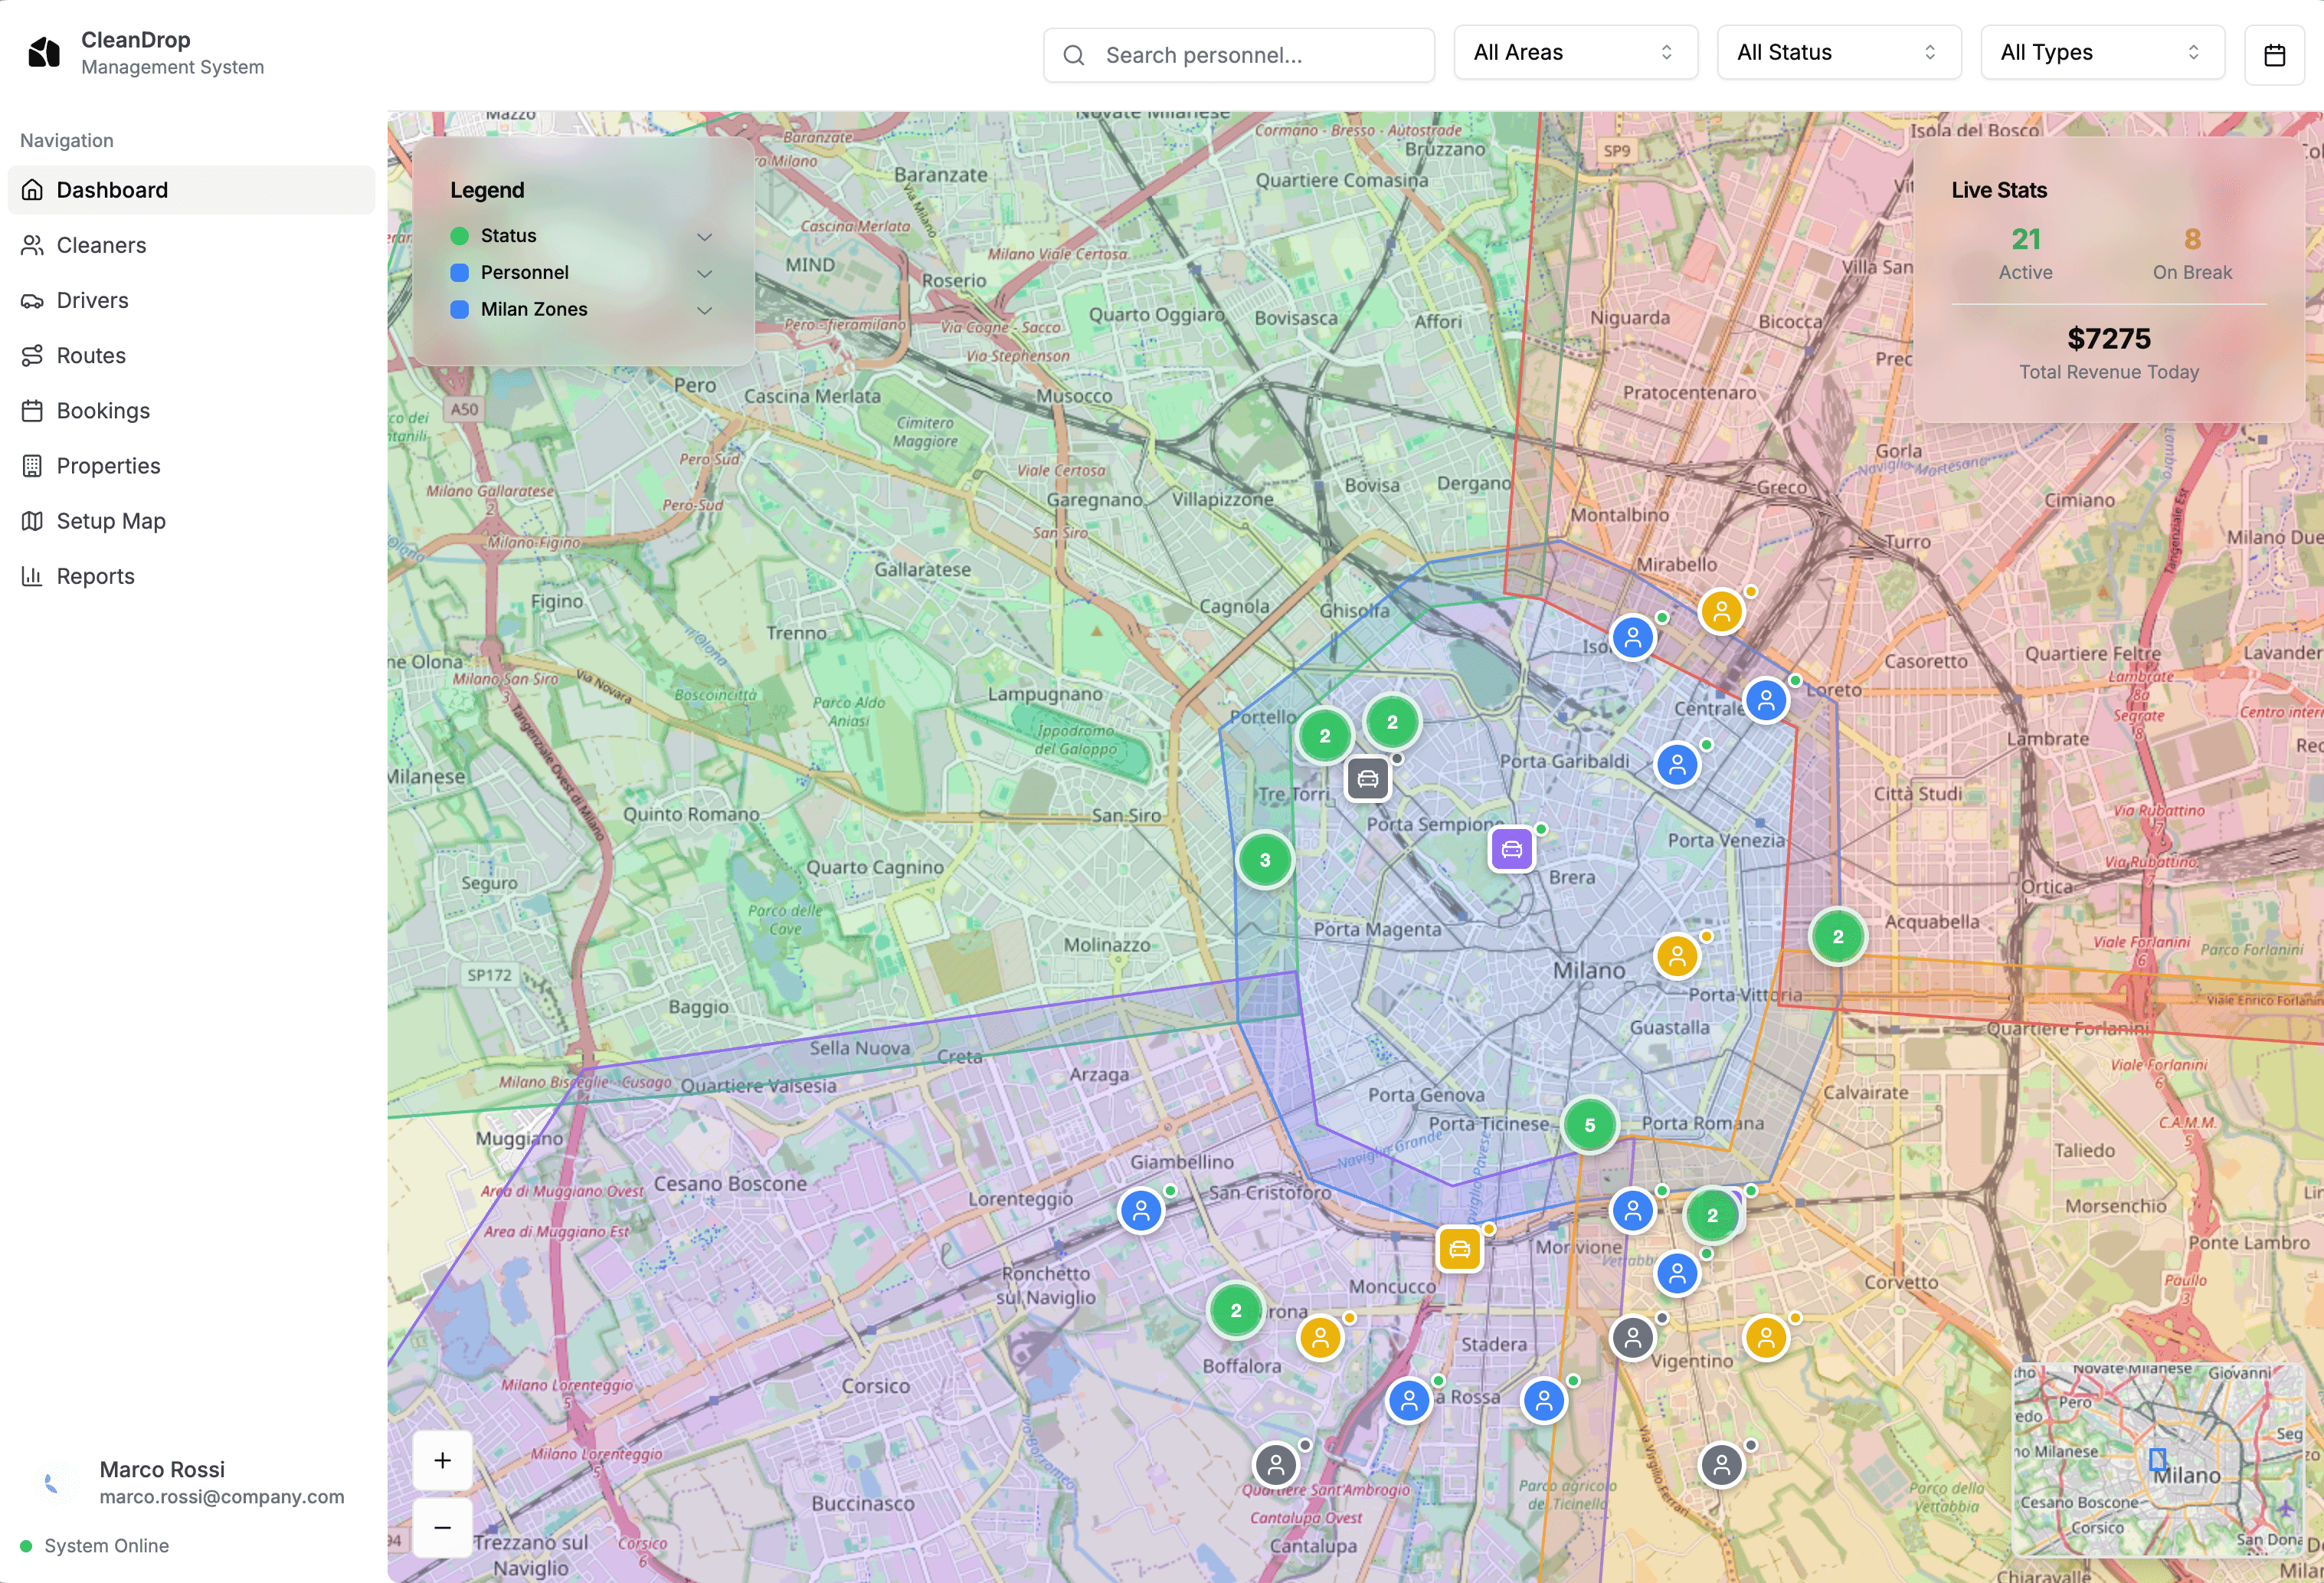The width and height of the screenshot is (2324, 1583).
Task: Click the purple vehicle marker near Brera
Action: (x=1512, y=848)
